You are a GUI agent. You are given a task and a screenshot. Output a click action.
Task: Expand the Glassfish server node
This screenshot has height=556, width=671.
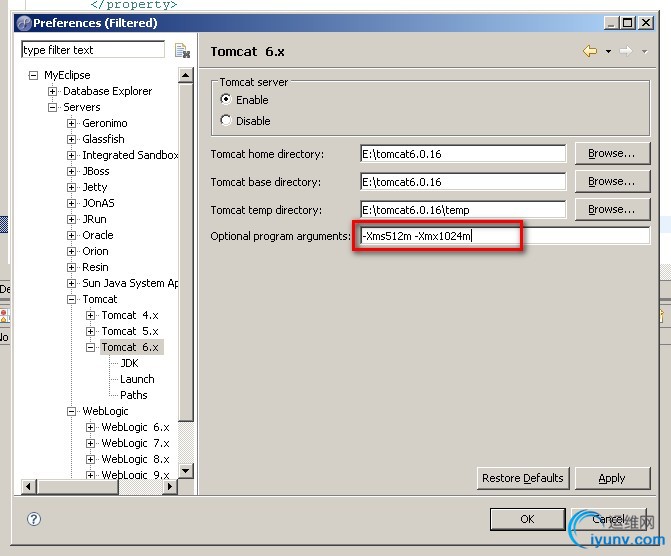71,139
